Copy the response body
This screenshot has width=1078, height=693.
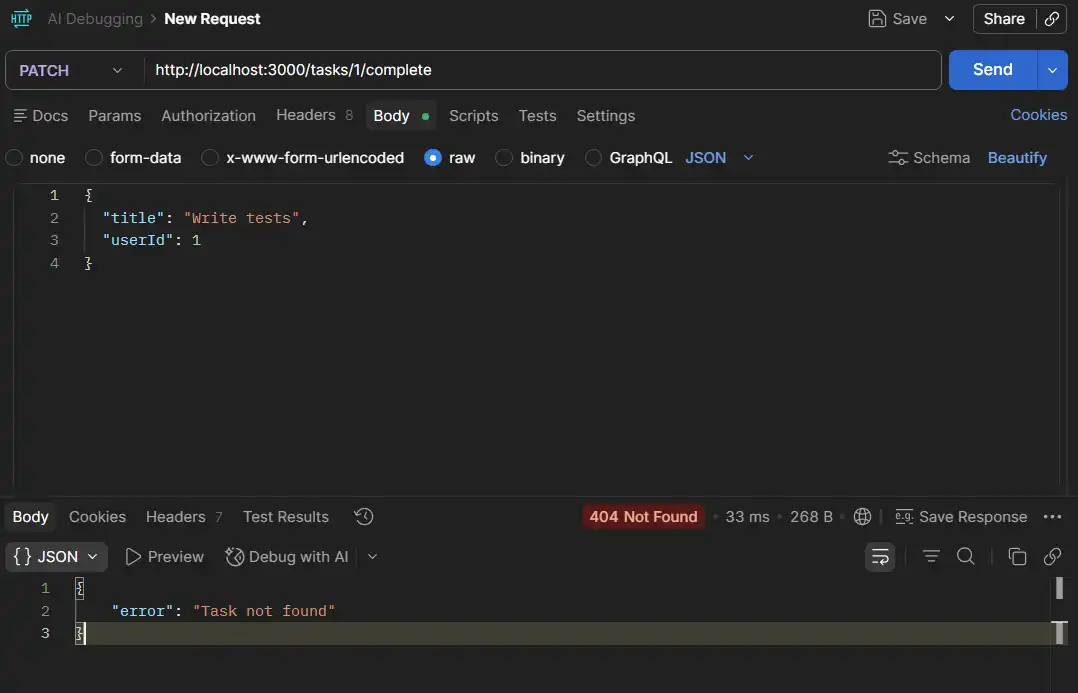coord(1017,557)
